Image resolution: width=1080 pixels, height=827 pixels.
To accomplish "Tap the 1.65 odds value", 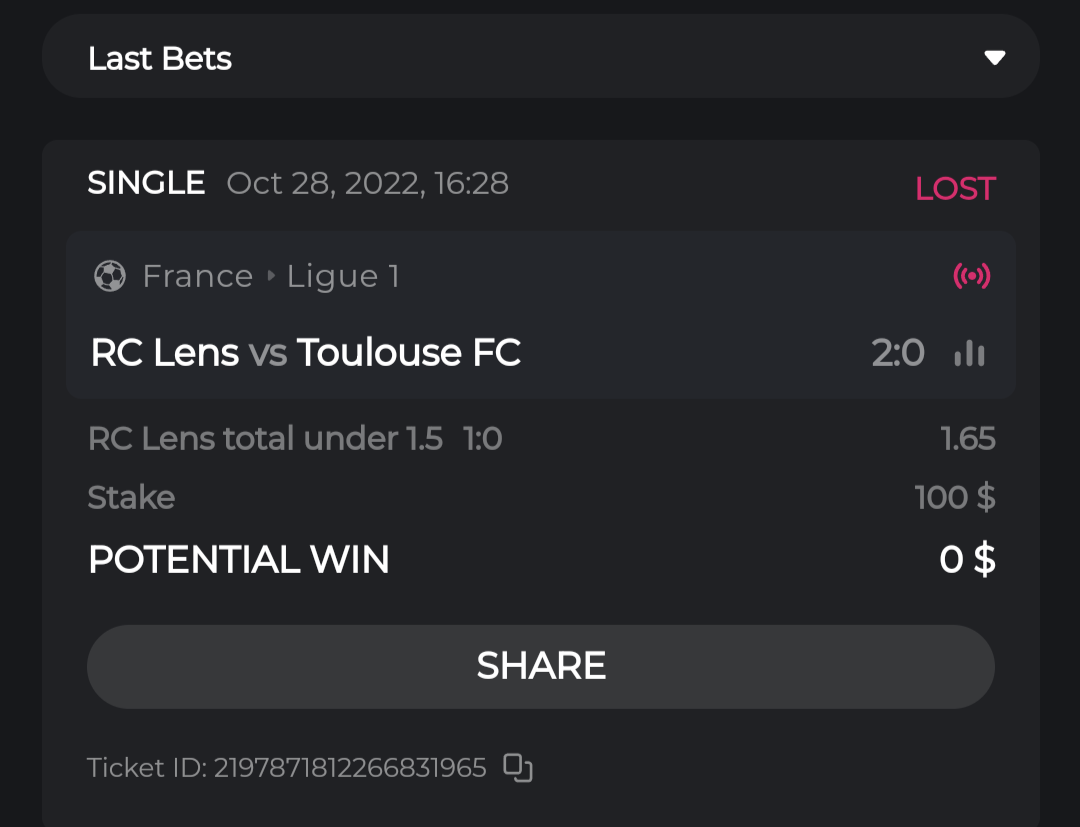I will coord(967,438).
